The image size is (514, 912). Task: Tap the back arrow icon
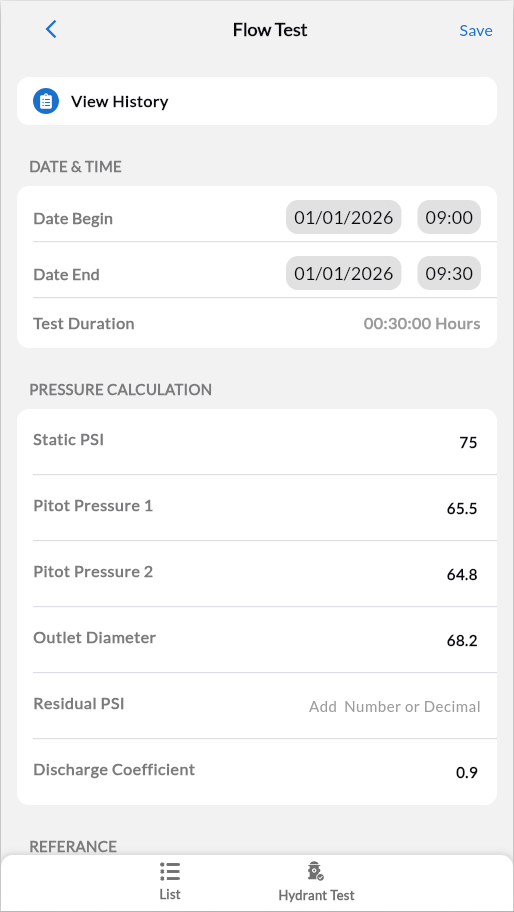pyautogui.click(x=51, y=30)
